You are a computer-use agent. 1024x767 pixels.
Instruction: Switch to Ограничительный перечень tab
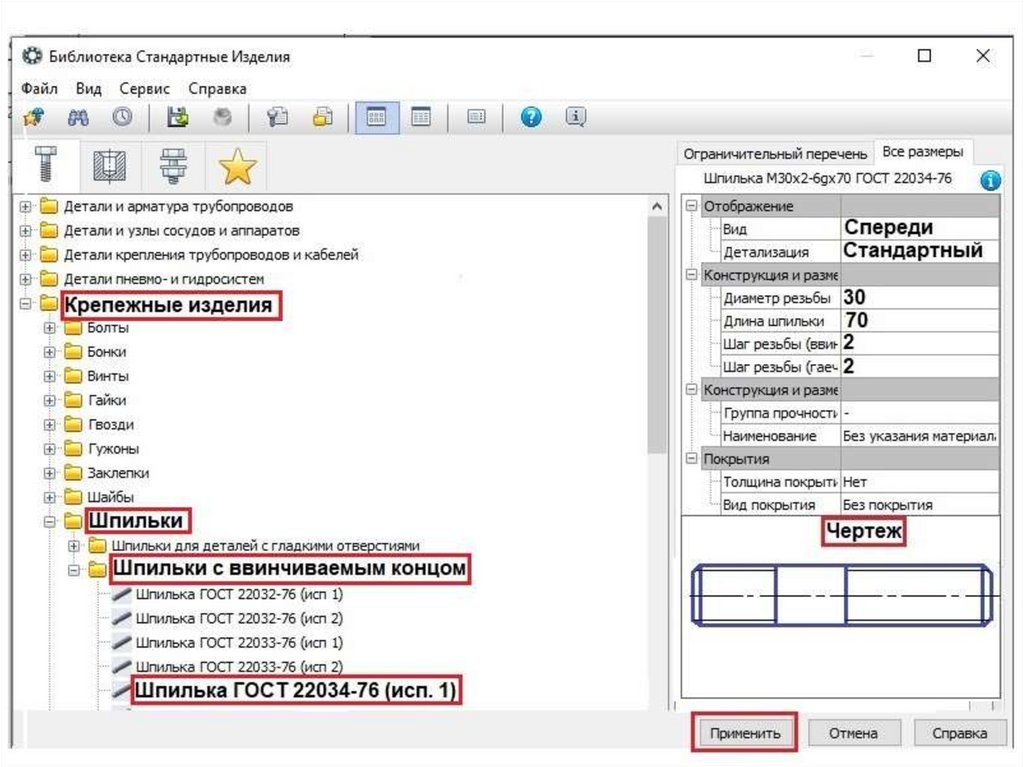pyautogui.click(x=774, y=154)
